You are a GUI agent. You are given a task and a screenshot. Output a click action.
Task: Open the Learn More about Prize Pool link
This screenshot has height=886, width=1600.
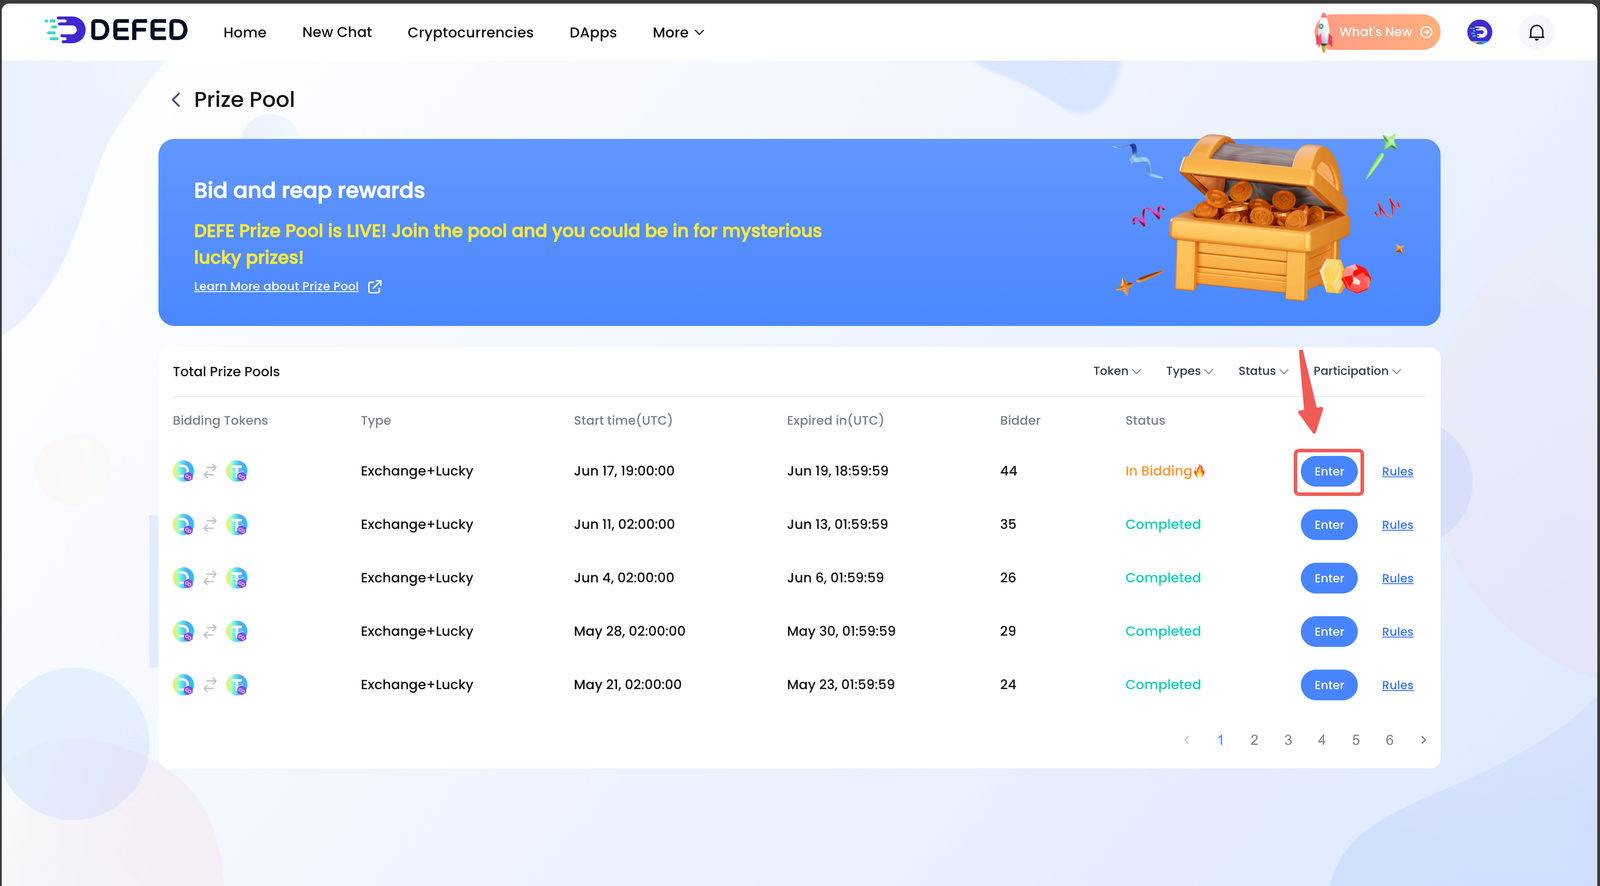tap(276, 286)
